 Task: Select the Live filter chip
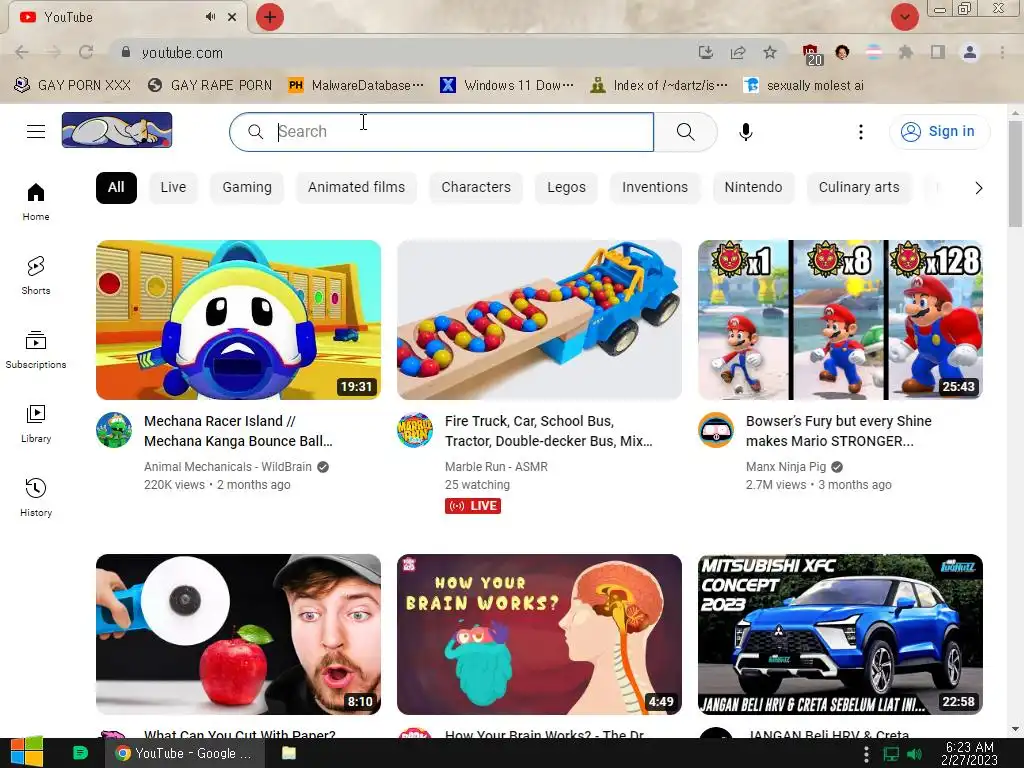pos(173,187)
